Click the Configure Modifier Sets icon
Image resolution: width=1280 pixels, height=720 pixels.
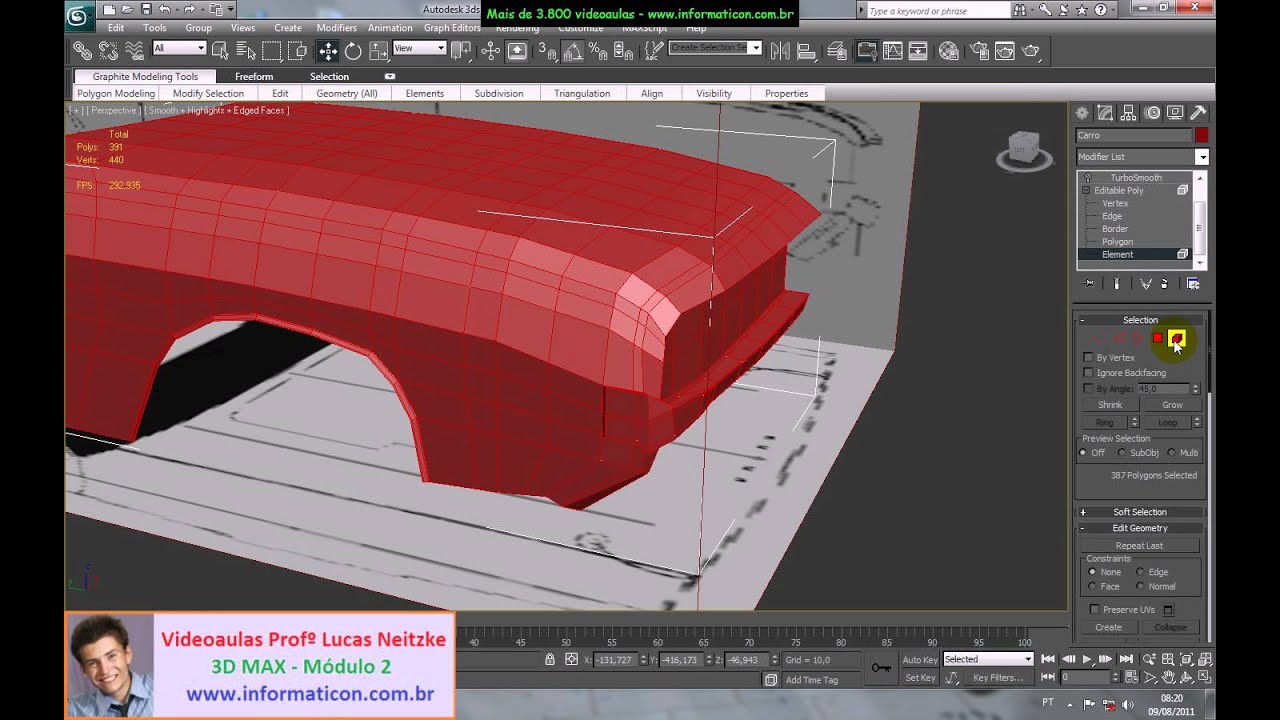pyautogui.click(x=1193, y=284)
